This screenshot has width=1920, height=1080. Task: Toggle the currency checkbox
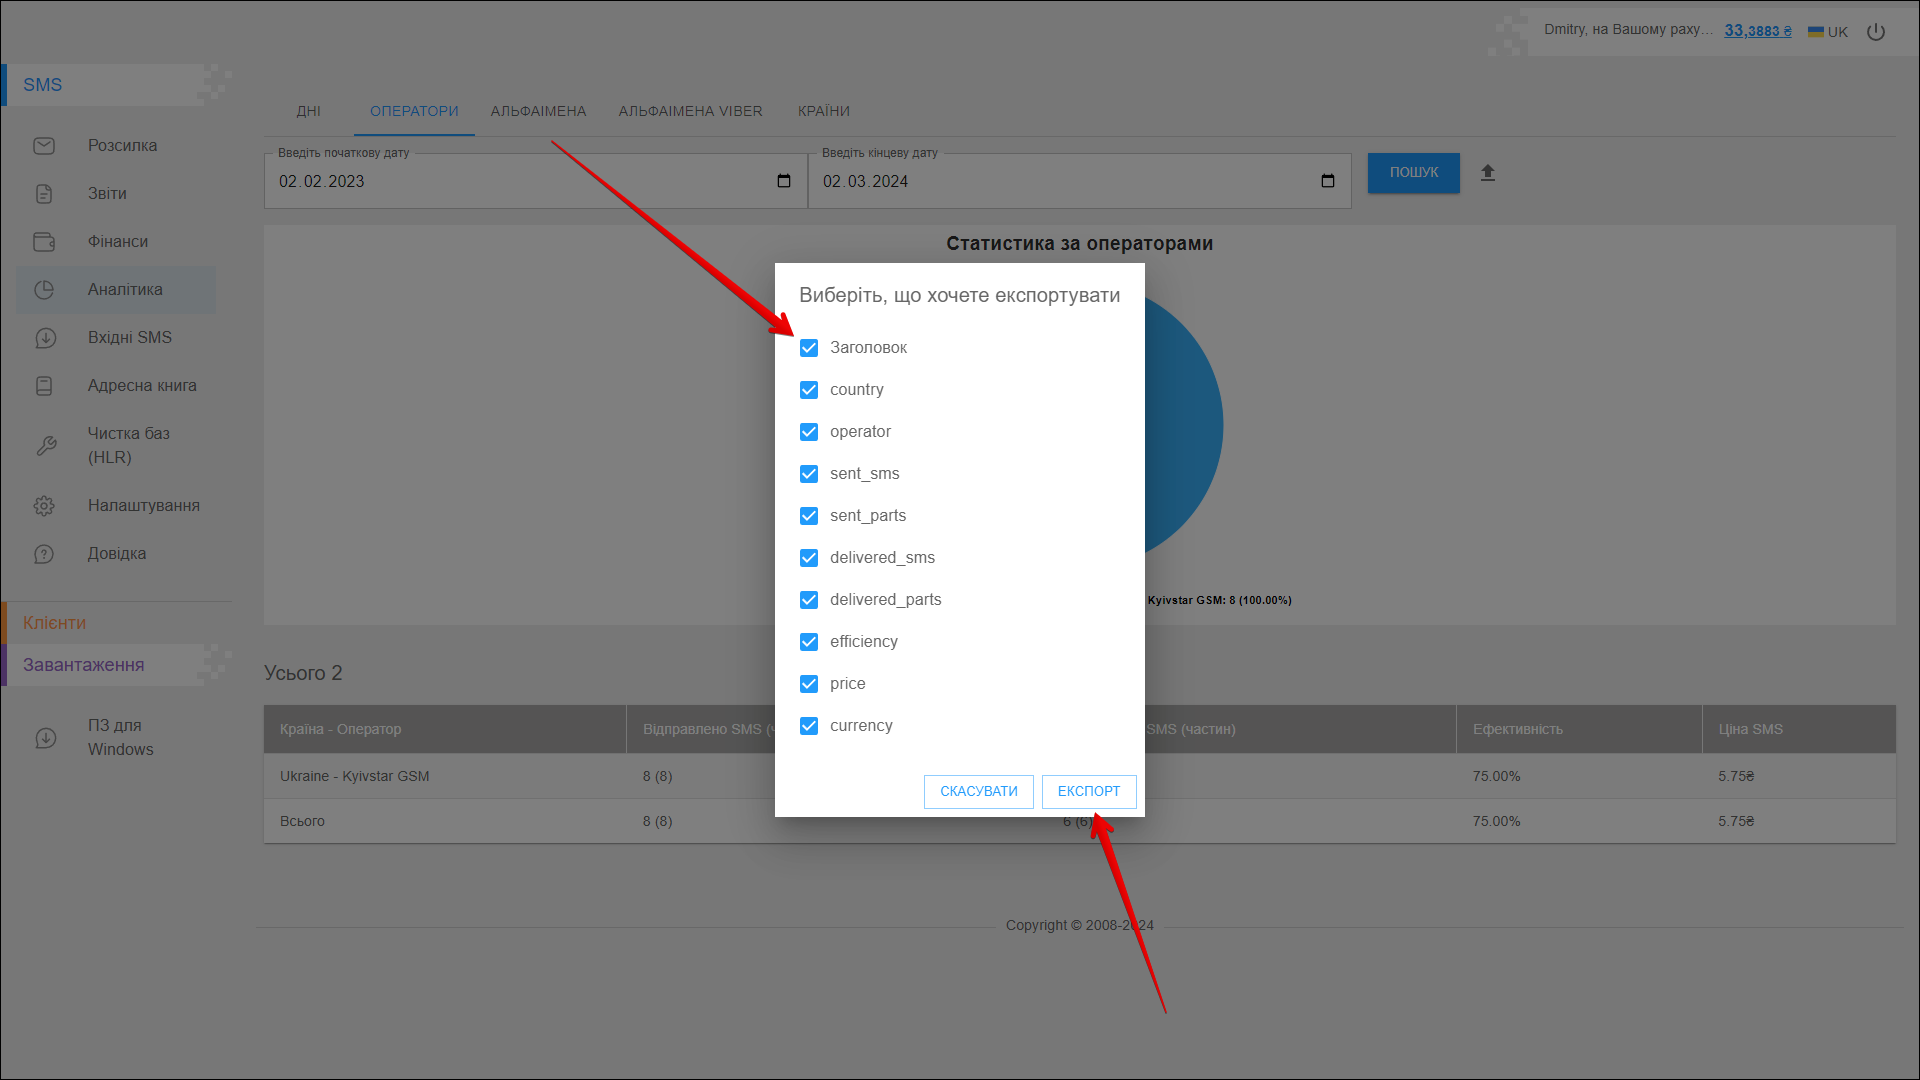coord(809,726)
